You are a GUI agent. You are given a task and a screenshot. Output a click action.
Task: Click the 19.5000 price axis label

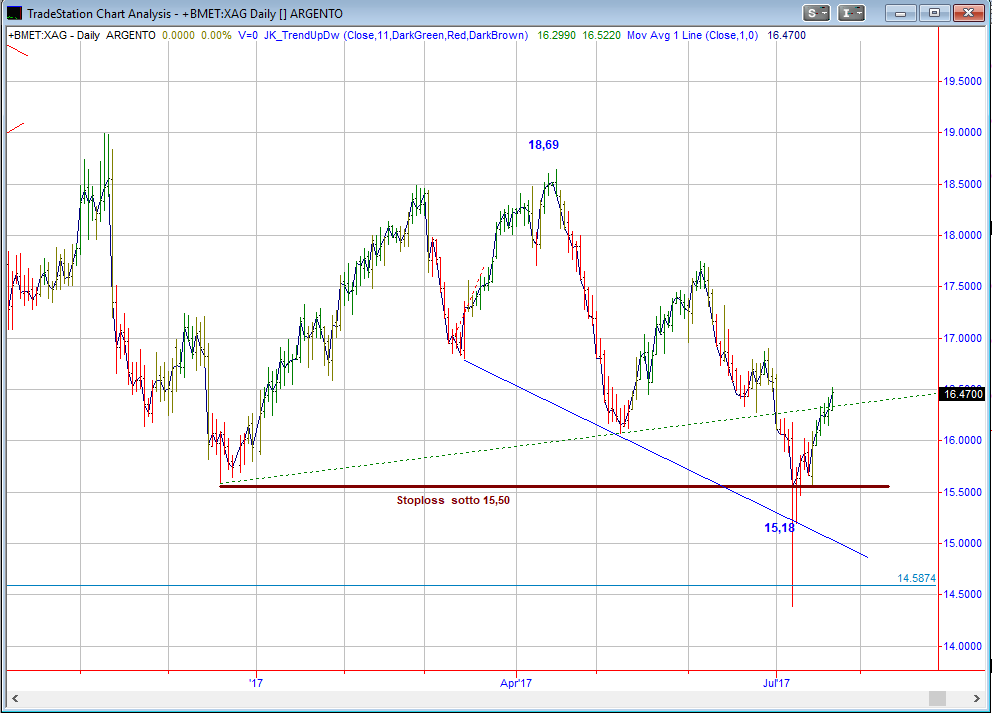tap(962, 82)
